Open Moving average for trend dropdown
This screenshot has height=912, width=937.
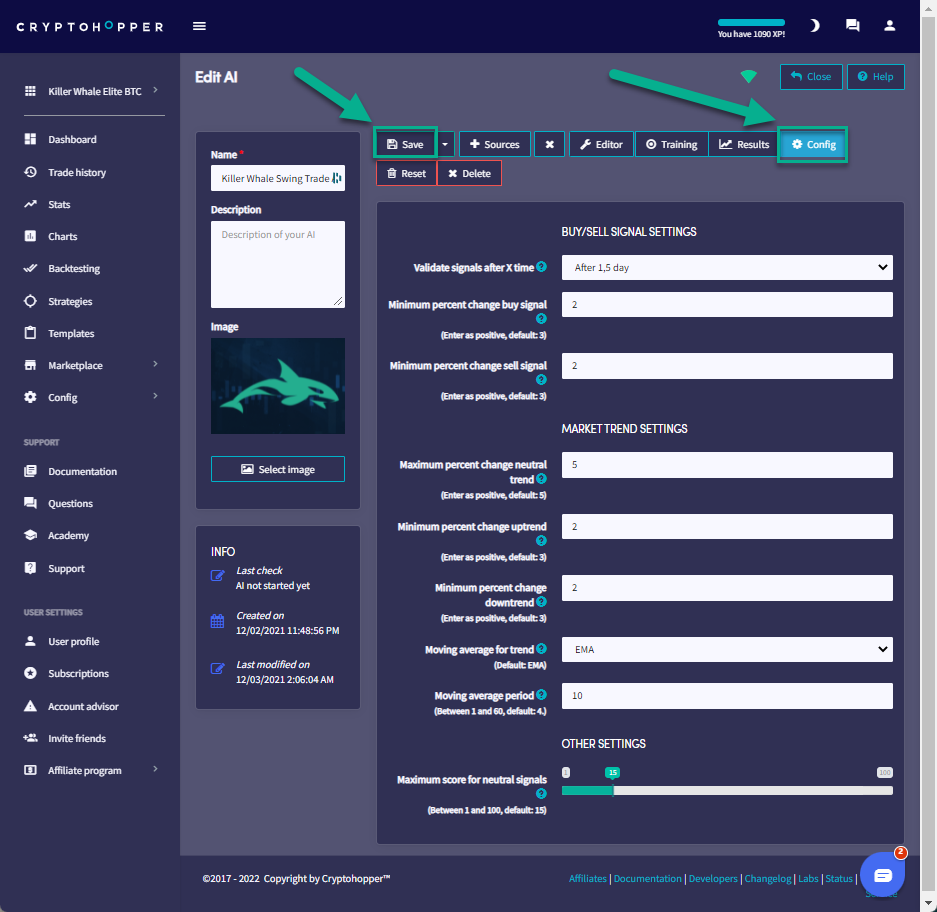(x=726, y=649)
